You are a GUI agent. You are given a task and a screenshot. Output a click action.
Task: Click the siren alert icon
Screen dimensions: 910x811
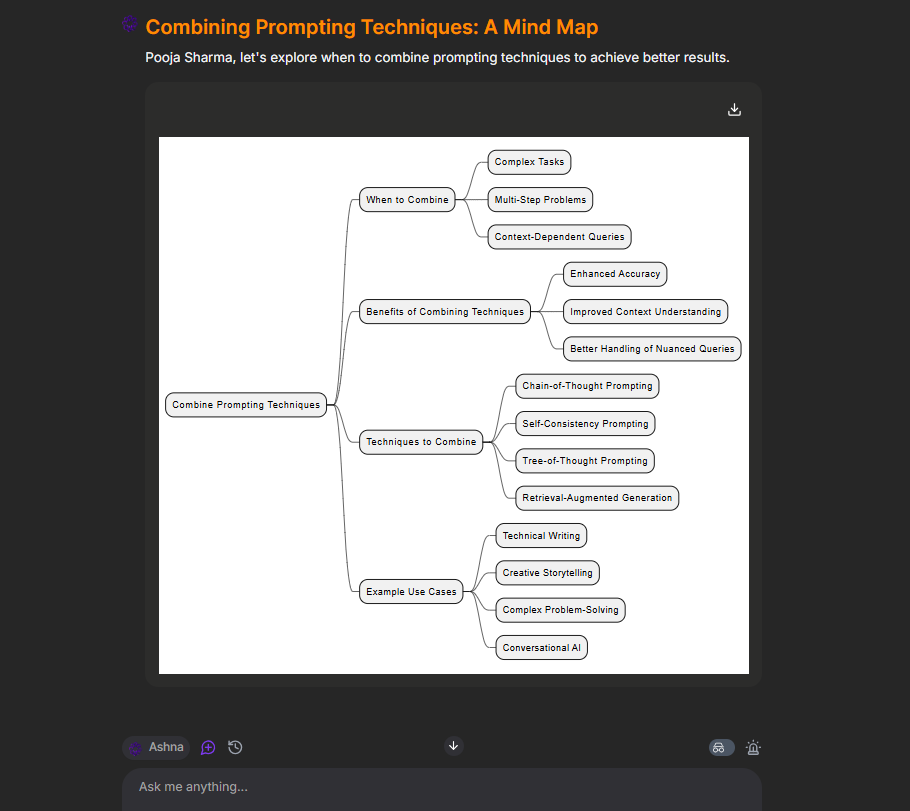pyautogui.click(x=753, y=747)
